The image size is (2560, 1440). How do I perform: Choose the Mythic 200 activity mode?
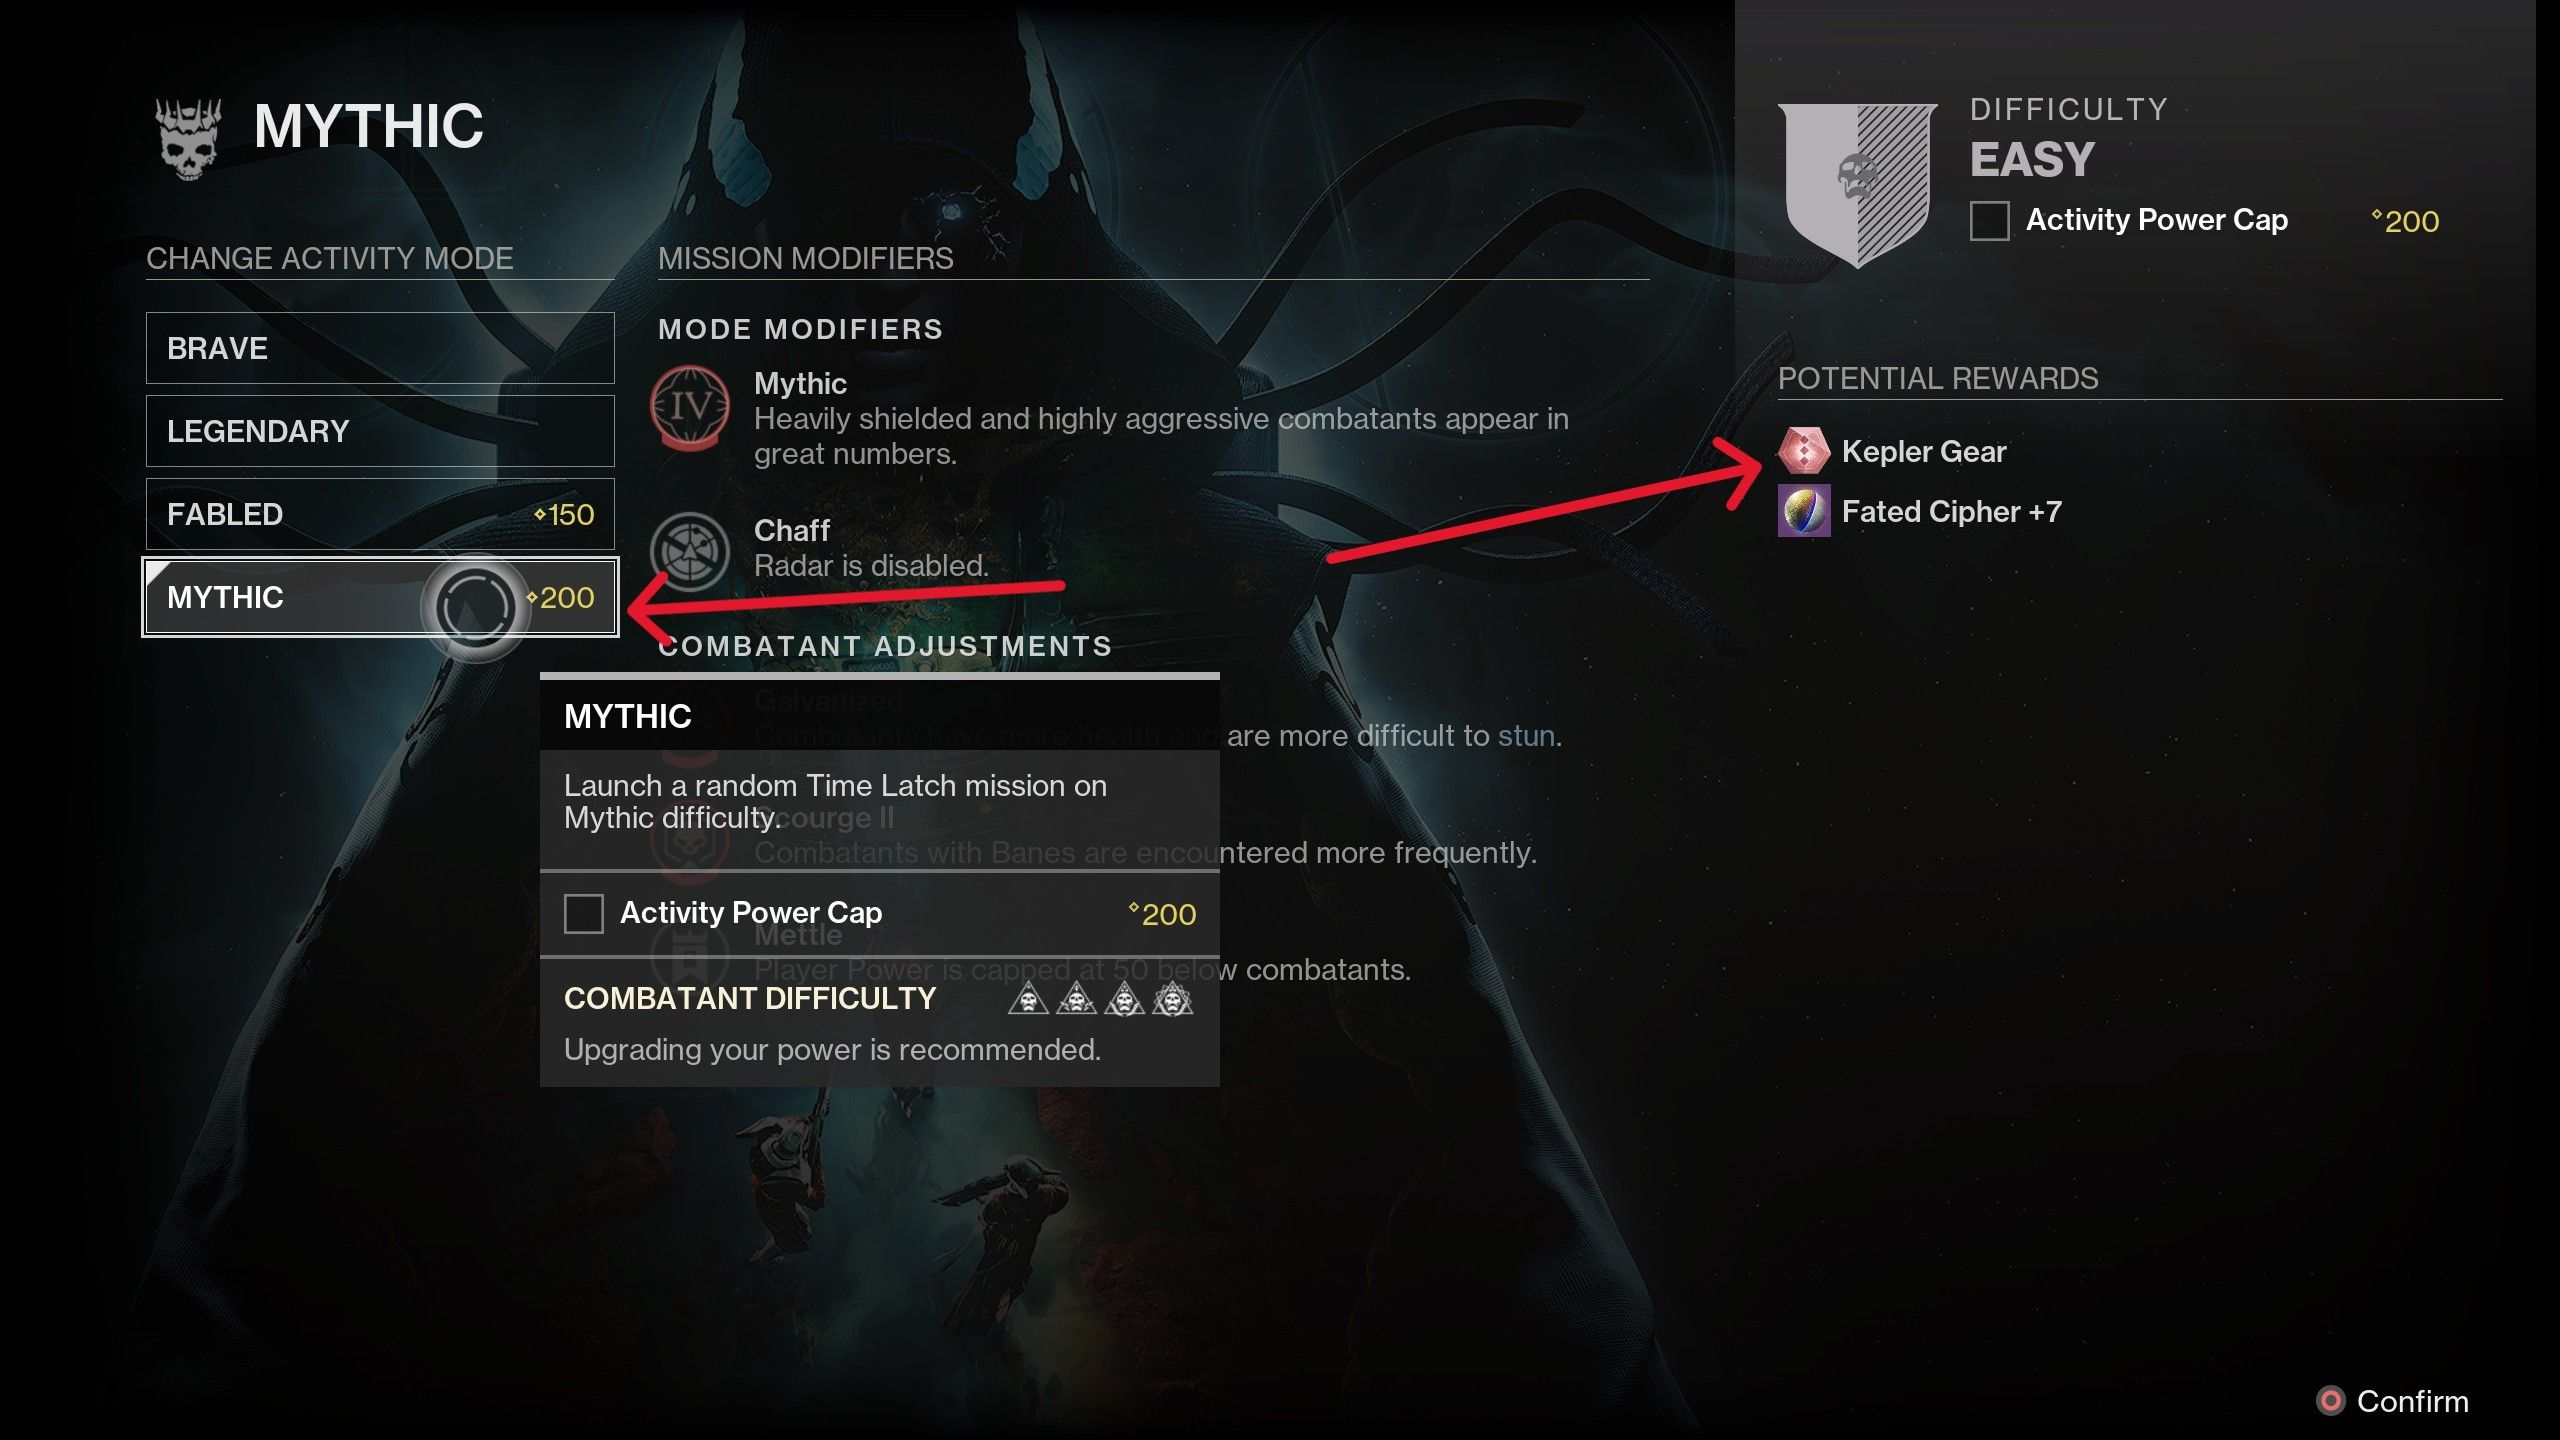[380, 597]
